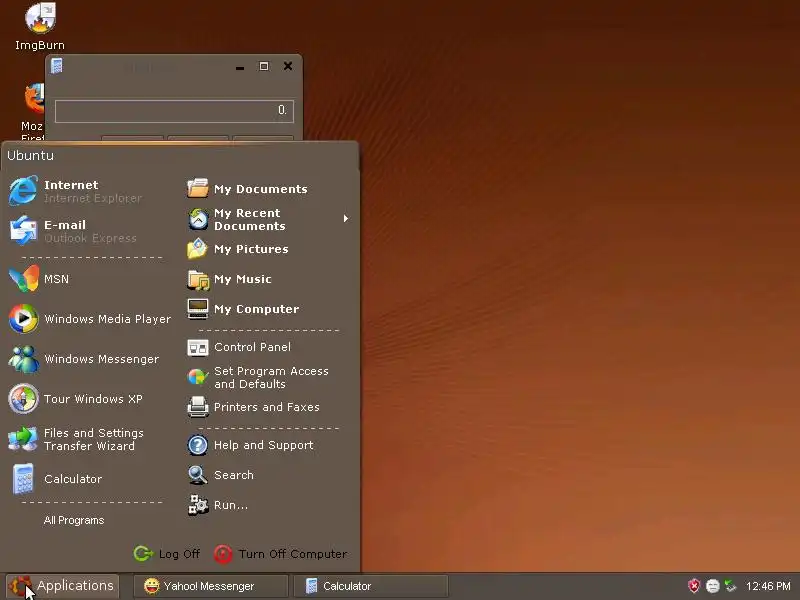
Task: Click the Ubuntu user name header
Action: (x=30, y=155)
